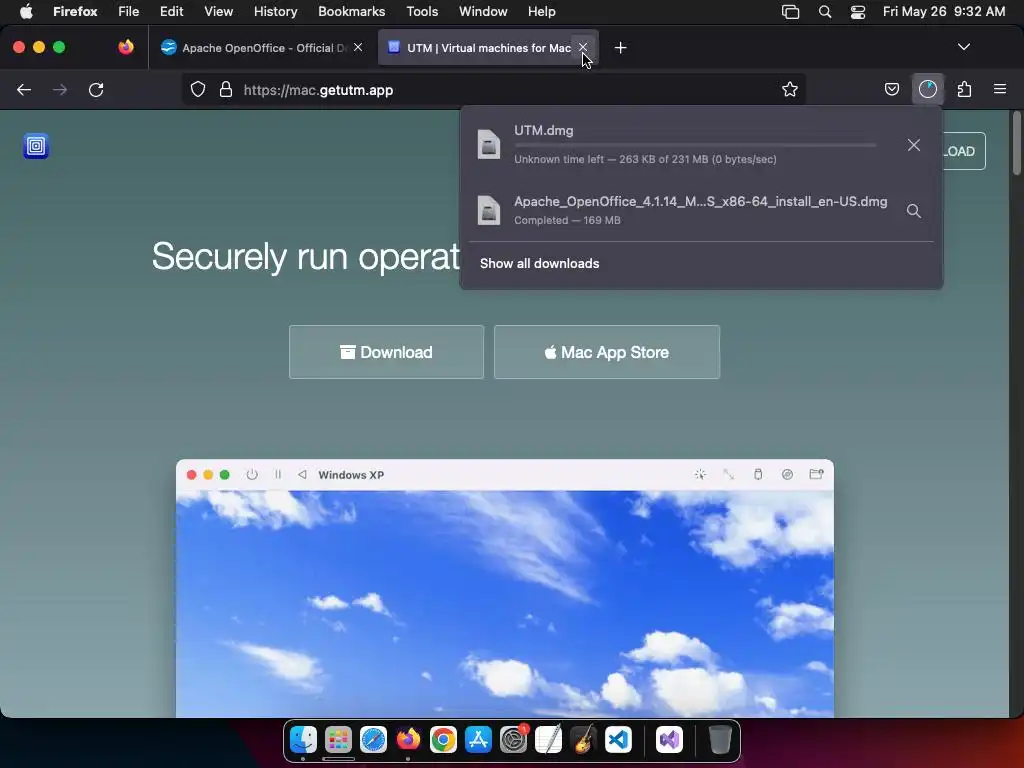The image size is (1024, 768).
Task: Open System Settings from the Dock
Action: pyautogui.click(x=513, y=740)
